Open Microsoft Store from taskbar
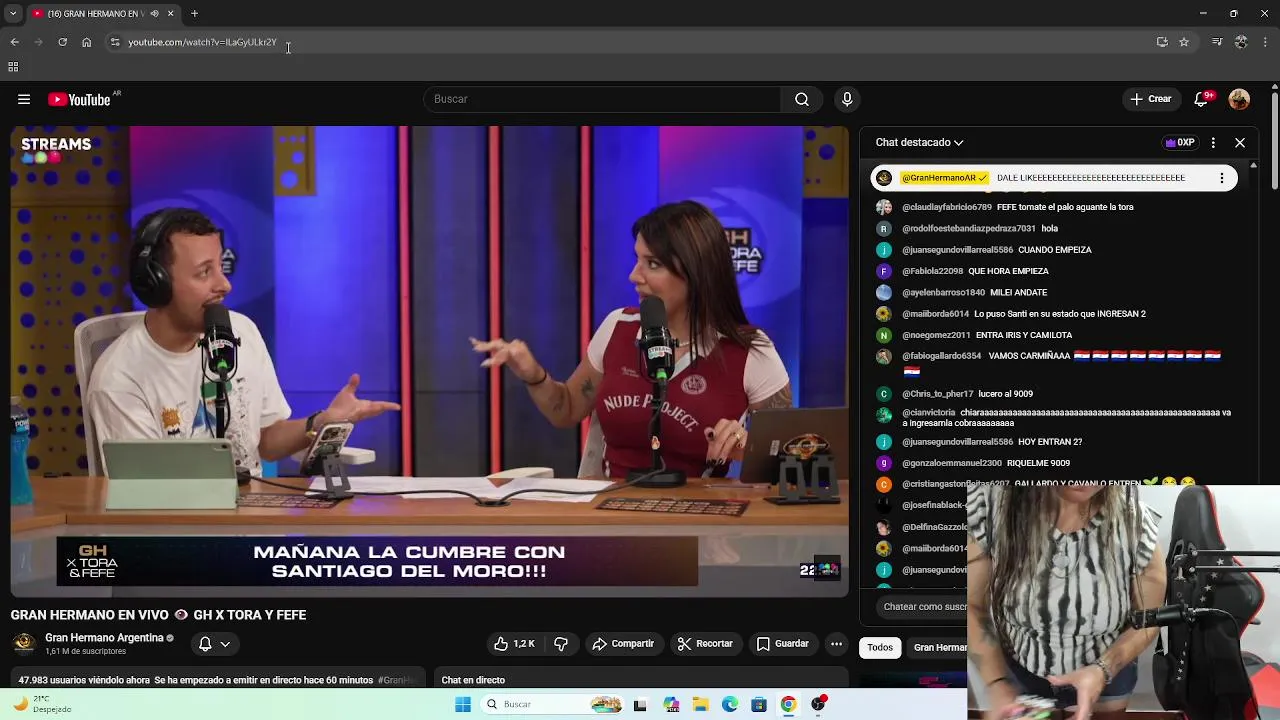 759,704
